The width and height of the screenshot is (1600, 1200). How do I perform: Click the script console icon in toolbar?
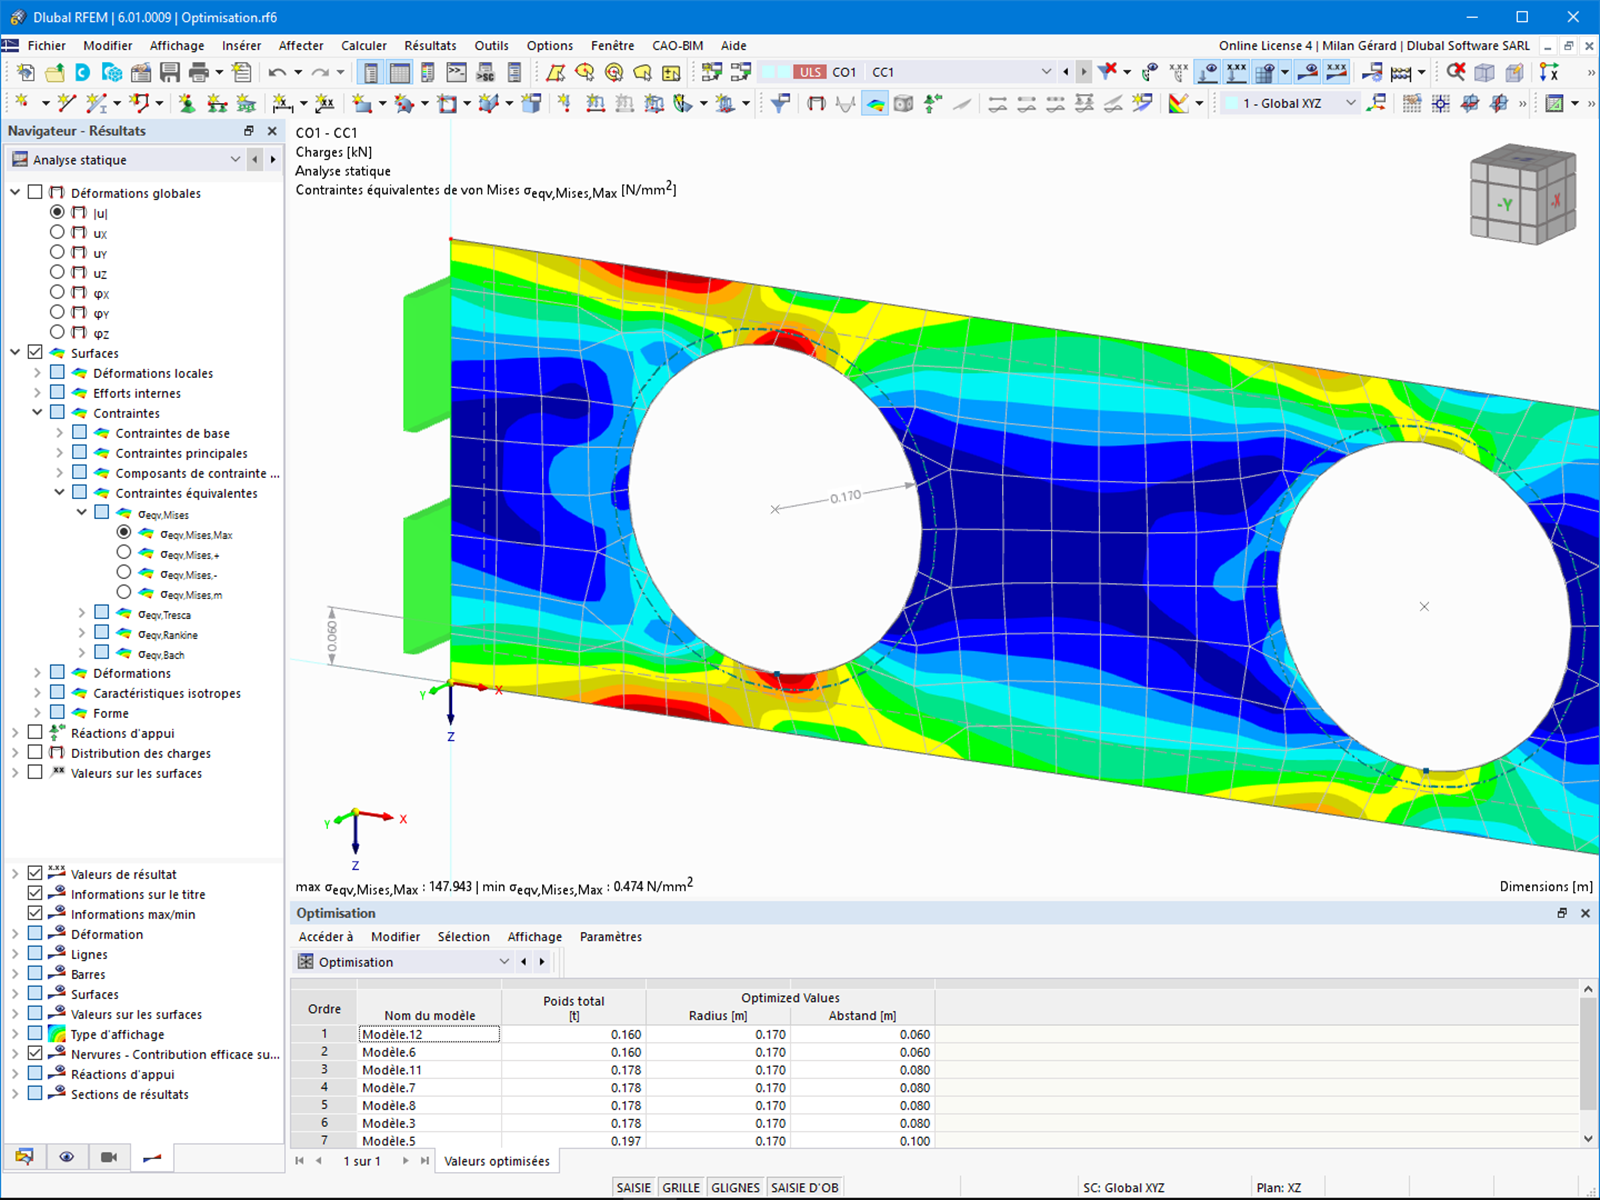[456, 72]
